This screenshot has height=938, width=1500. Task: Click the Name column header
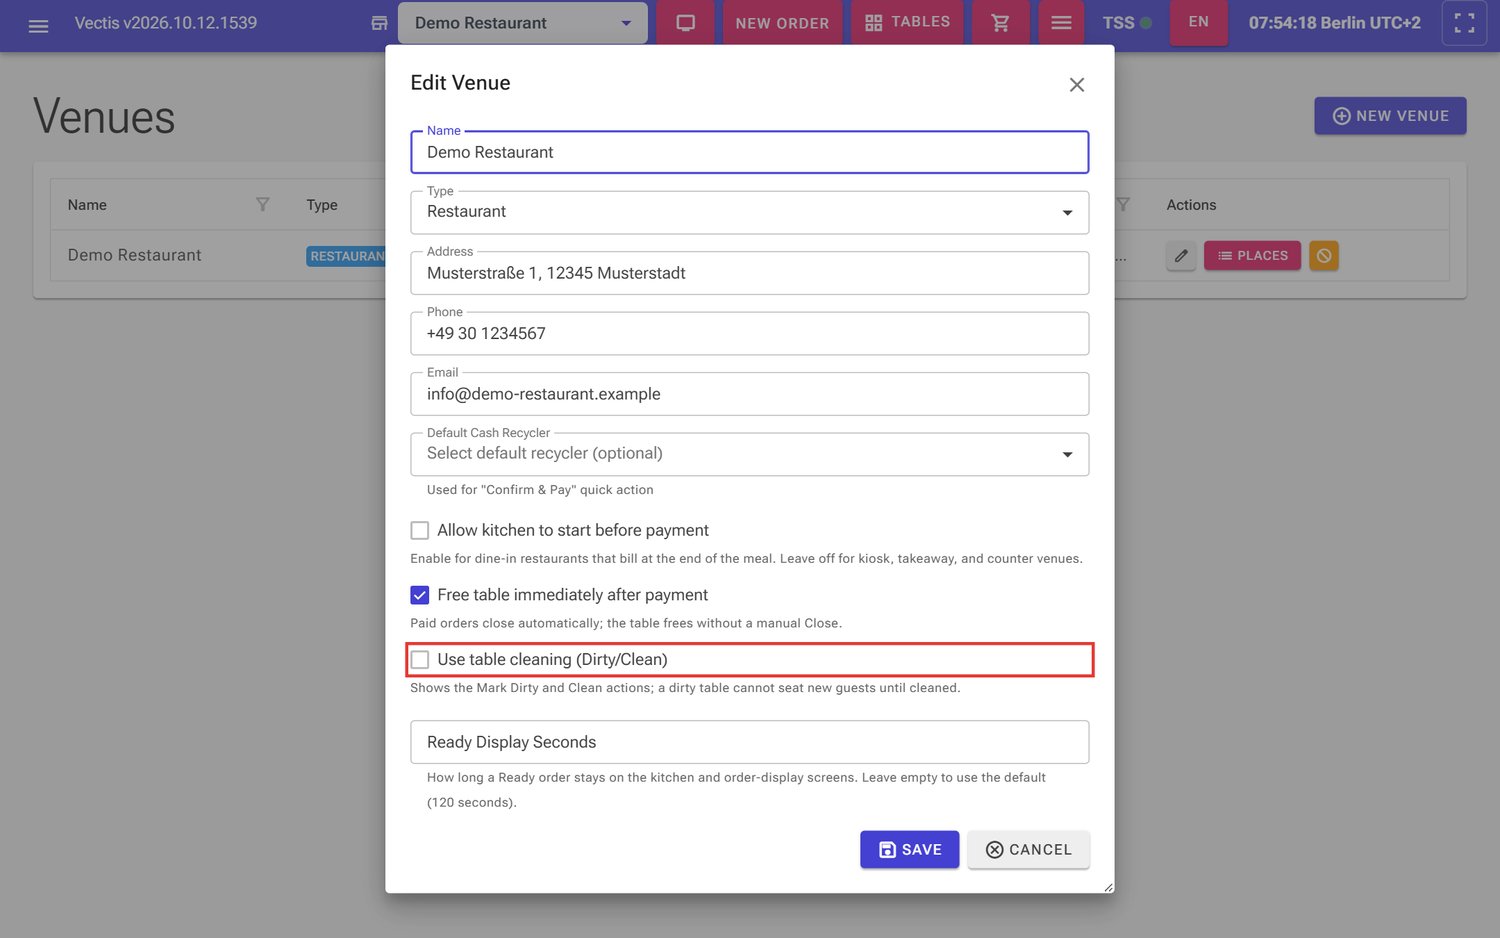click(87, 205)
